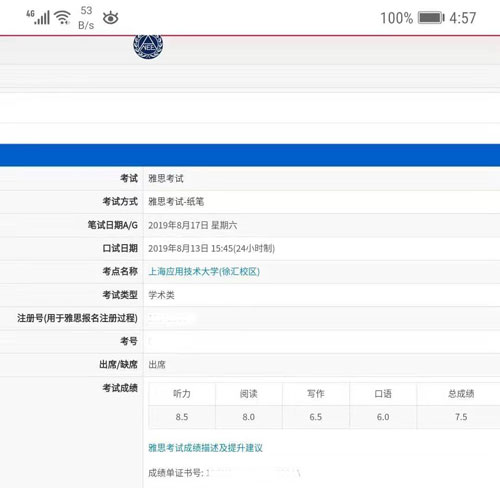This screenshot has width=500, height=488.
Task: Tap the 4:57 clock in status bar
Action: (x=463, y=18)
